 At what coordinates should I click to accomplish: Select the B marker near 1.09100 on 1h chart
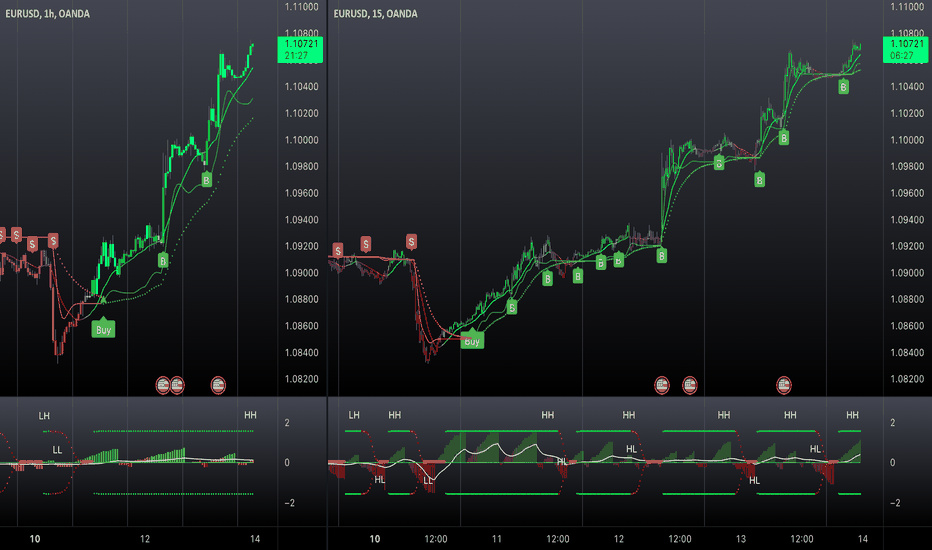163,260
